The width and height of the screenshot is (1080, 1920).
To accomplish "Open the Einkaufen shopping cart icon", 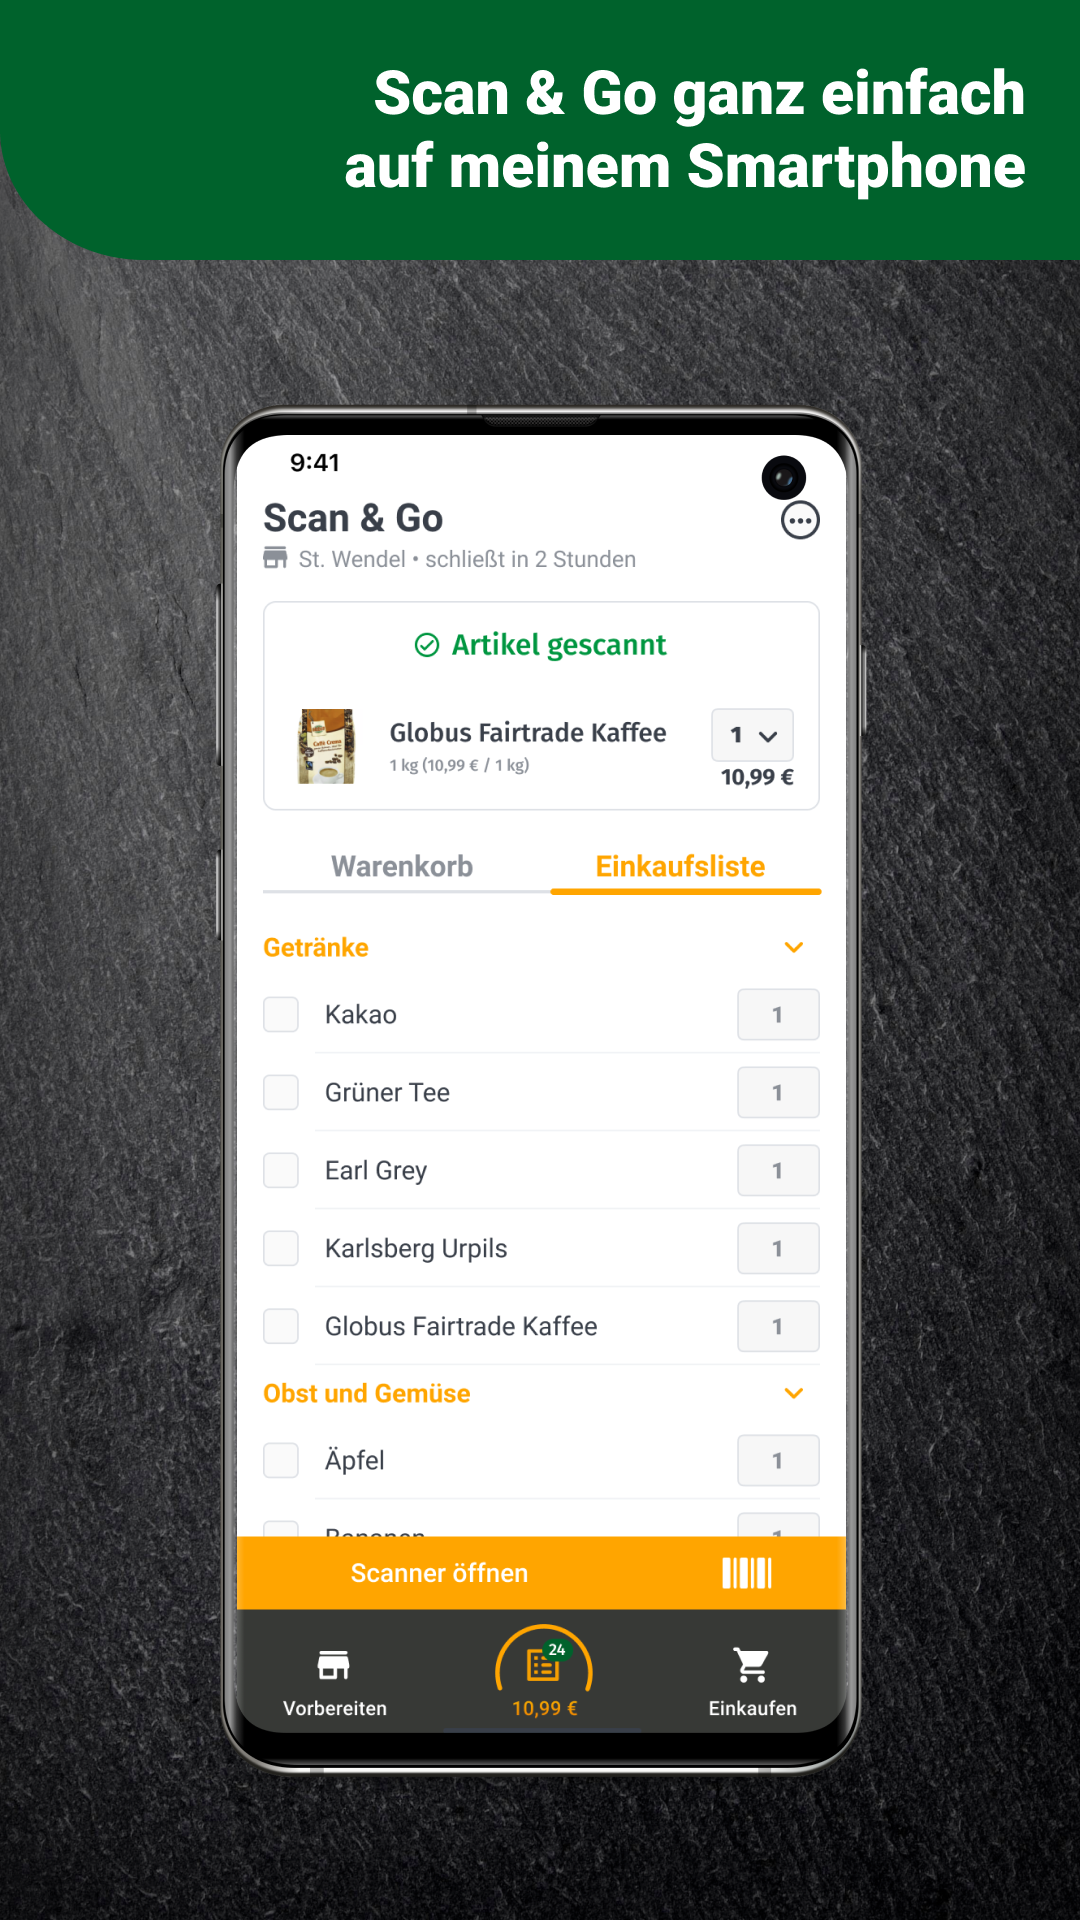I will [752, 1665].
